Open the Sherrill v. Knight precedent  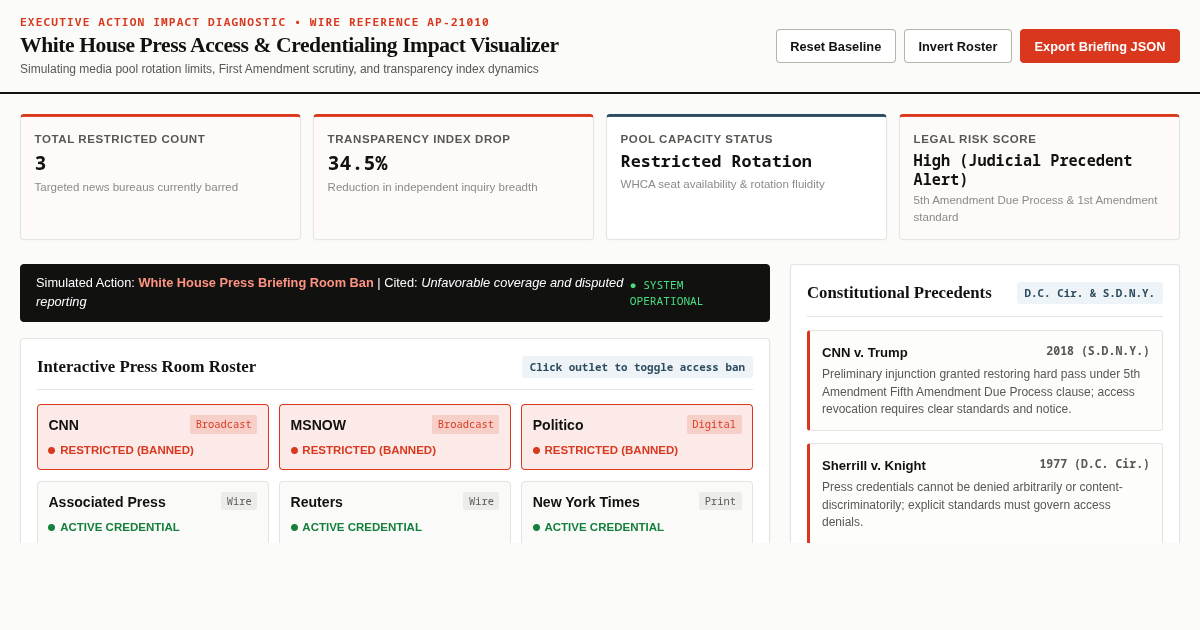pos(985,494)
